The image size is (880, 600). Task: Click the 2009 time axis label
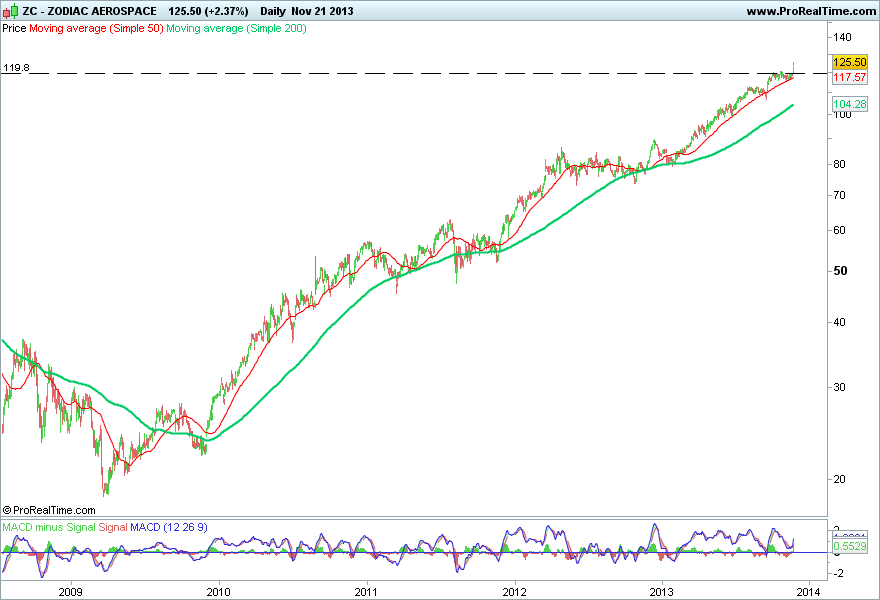pos(70,592)
